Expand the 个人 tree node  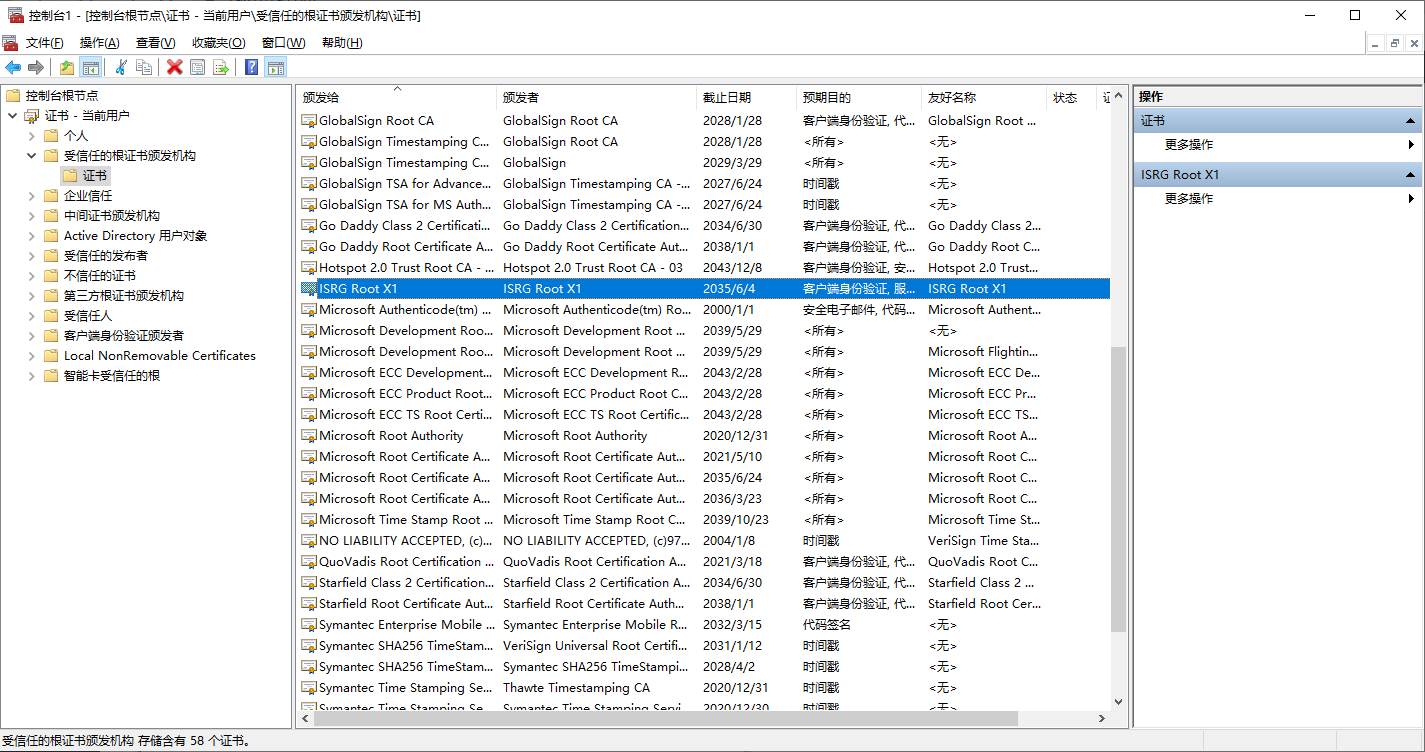coord(31,135)
